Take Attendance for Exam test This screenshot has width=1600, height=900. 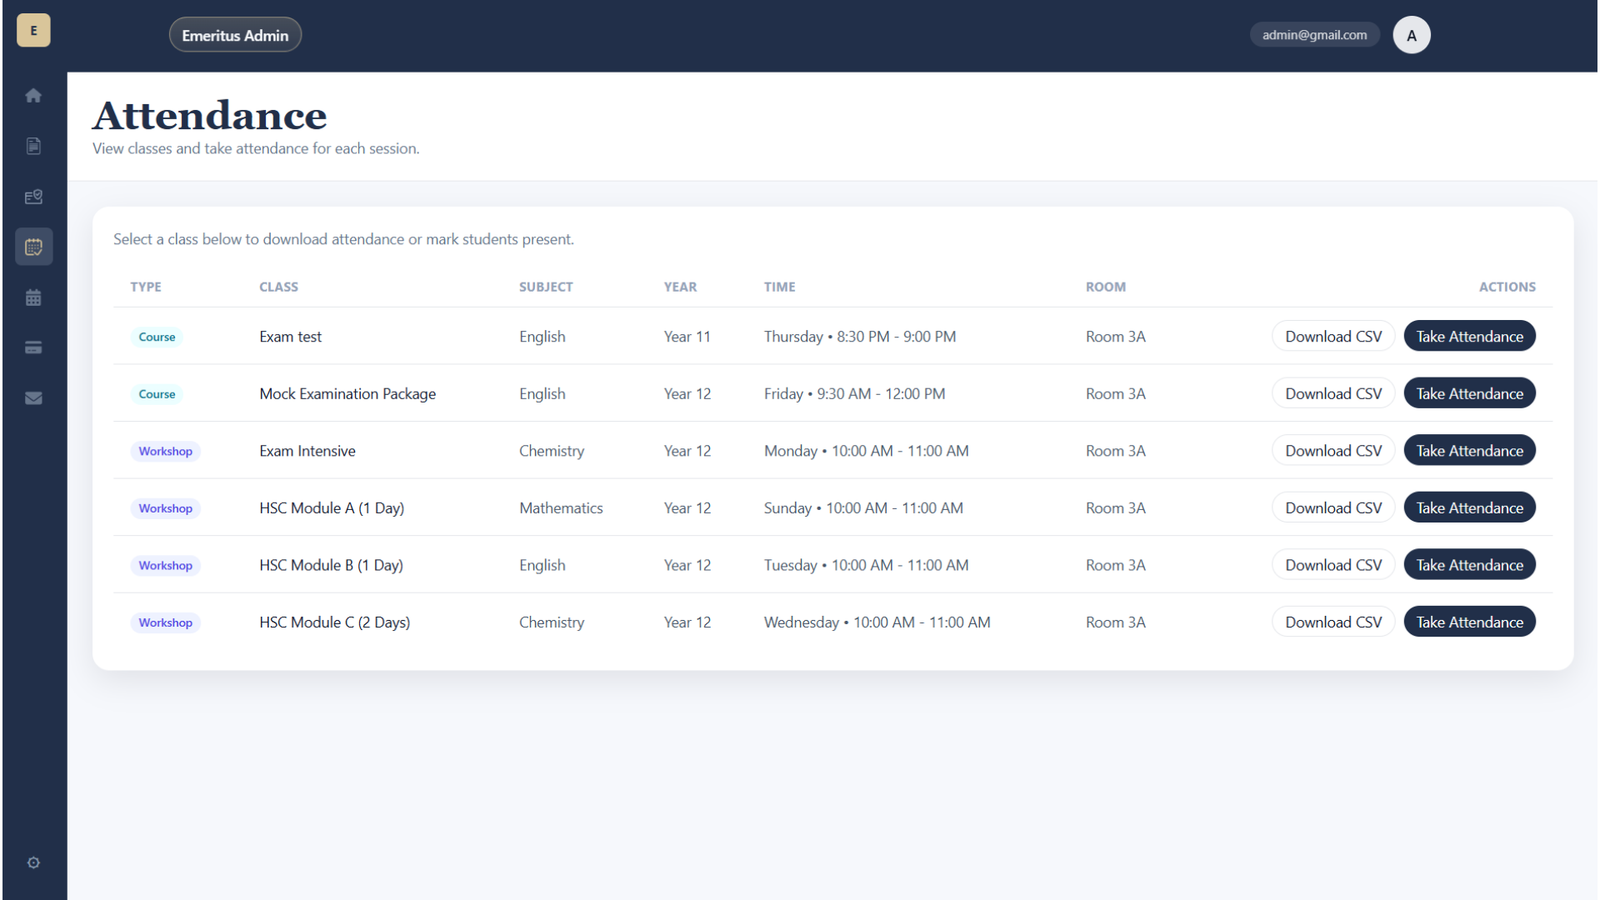click(1469, 336)
